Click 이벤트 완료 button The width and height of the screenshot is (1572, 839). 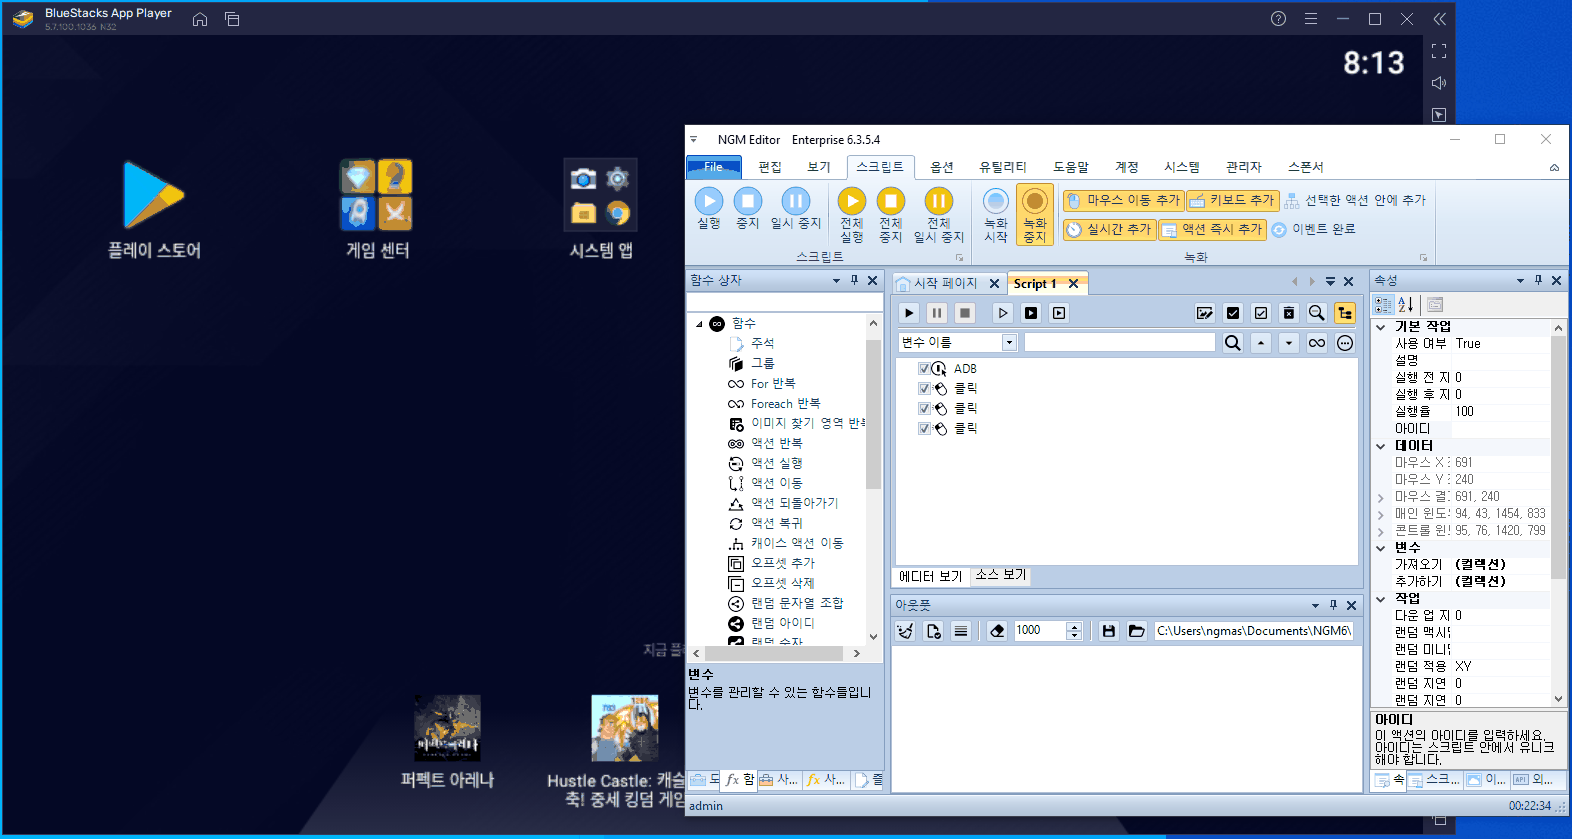1314,229
